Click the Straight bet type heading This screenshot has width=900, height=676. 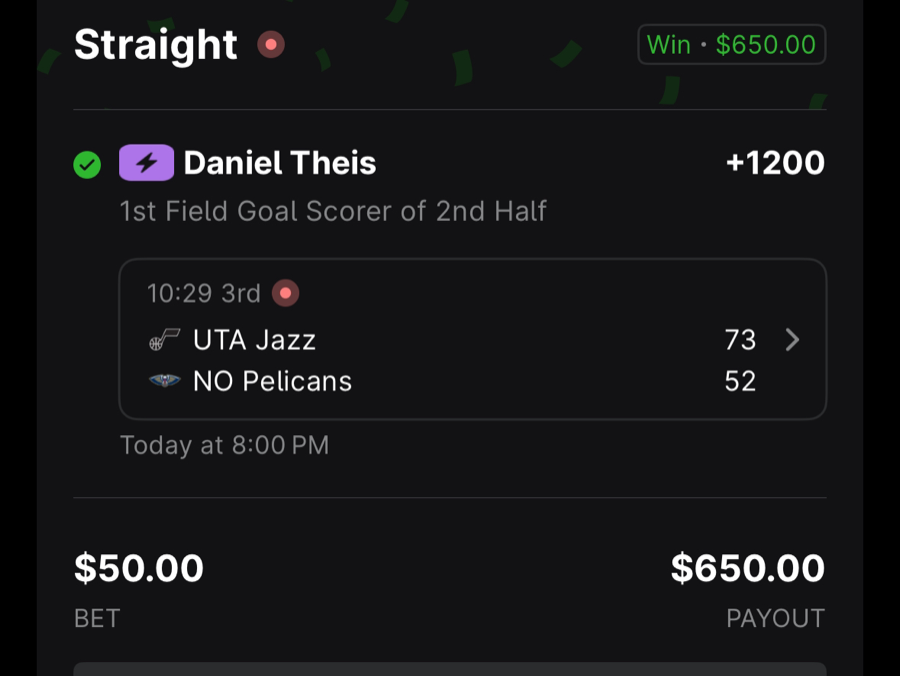coord(156,44)
